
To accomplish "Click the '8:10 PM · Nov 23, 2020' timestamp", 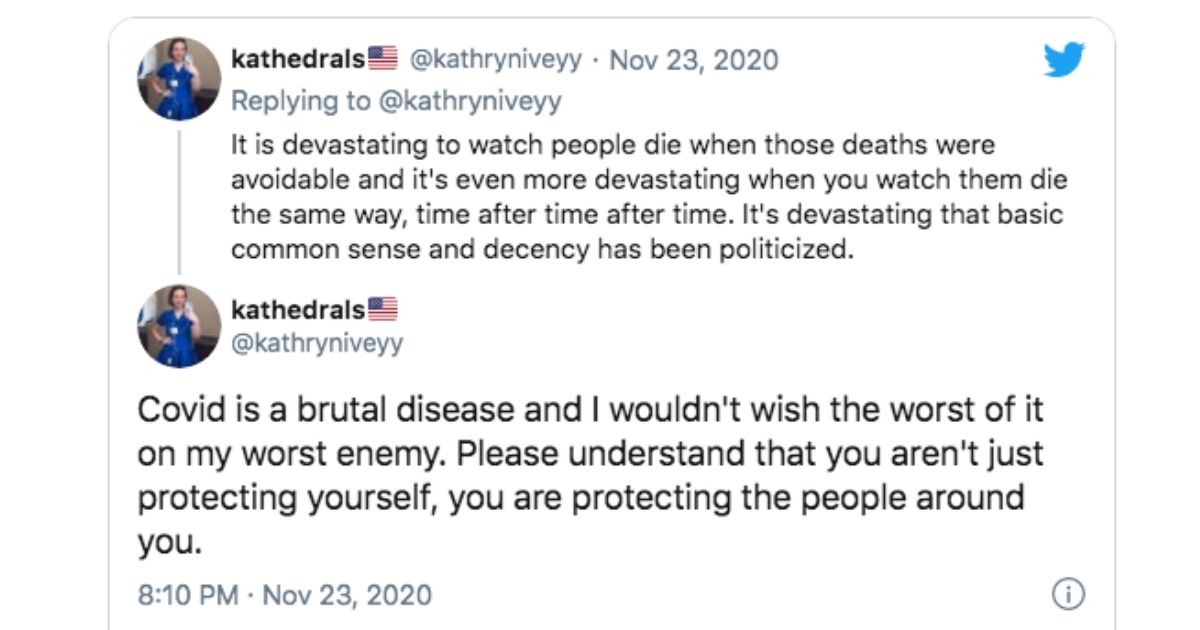I will (x=284, y=595).
